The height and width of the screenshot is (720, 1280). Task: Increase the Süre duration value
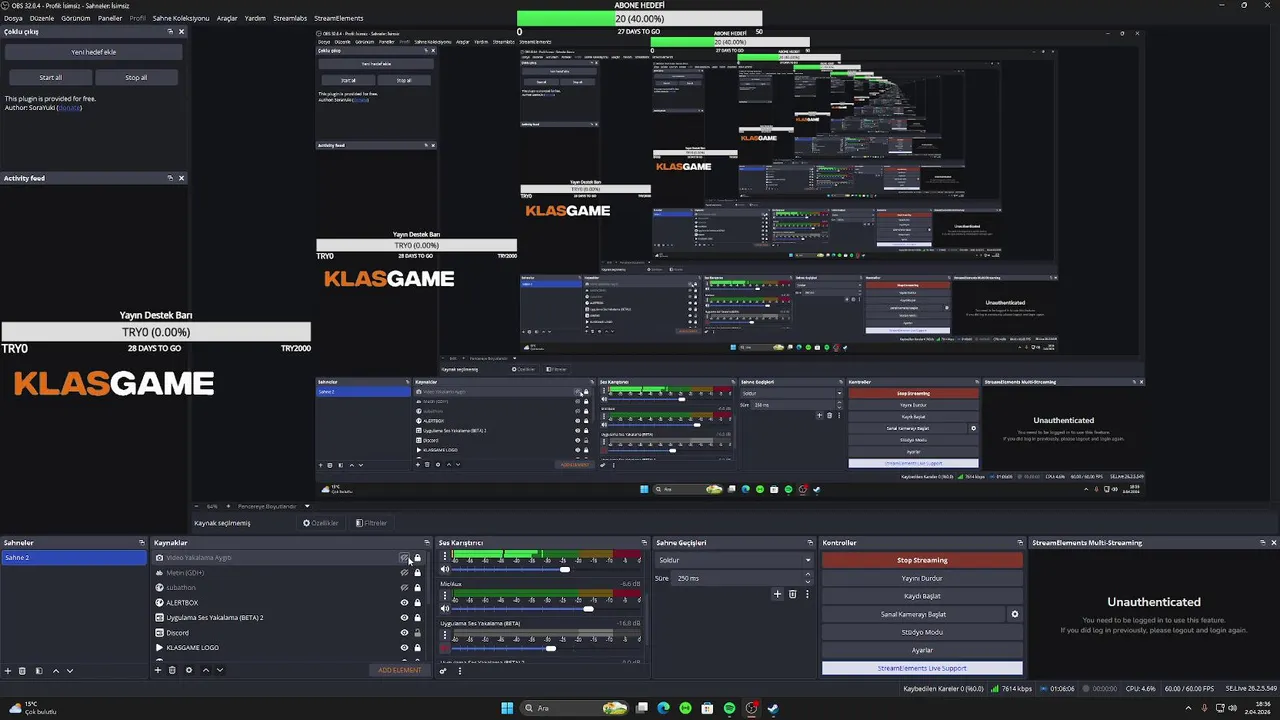pos(808,574)
